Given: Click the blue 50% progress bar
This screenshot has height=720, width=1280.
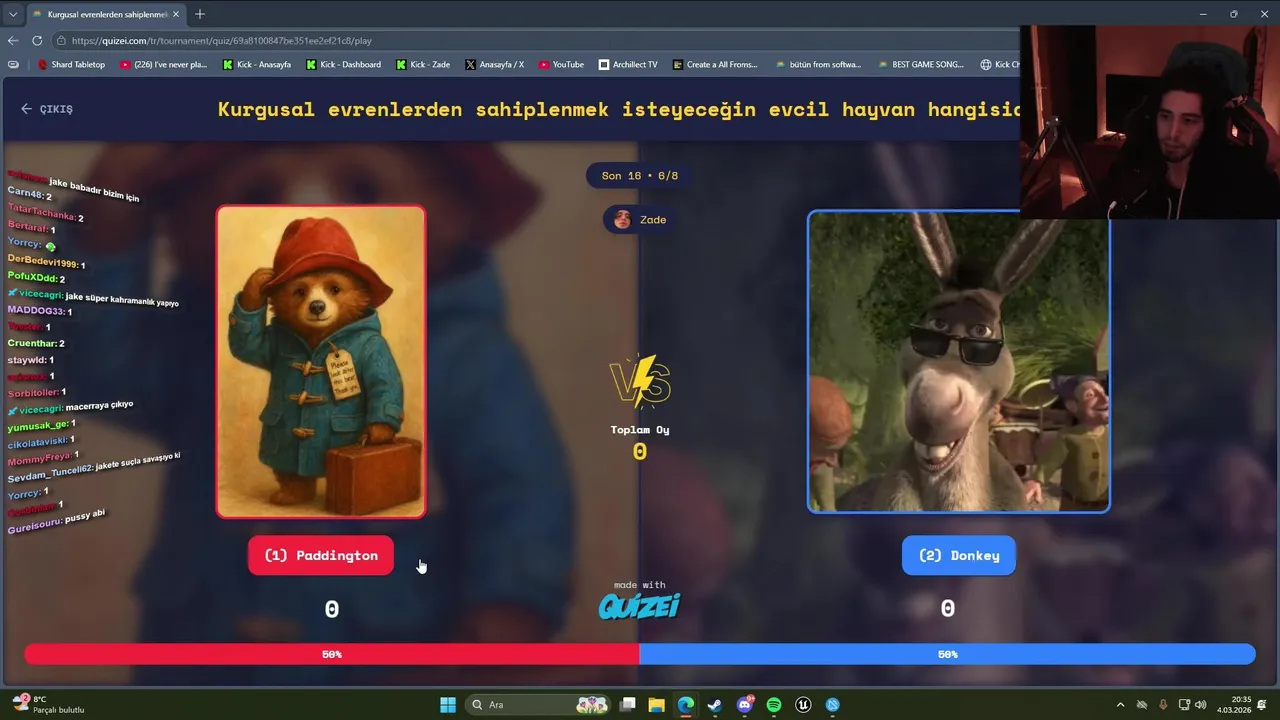Looking at the screenshot, I should click(x=947, y=654).
